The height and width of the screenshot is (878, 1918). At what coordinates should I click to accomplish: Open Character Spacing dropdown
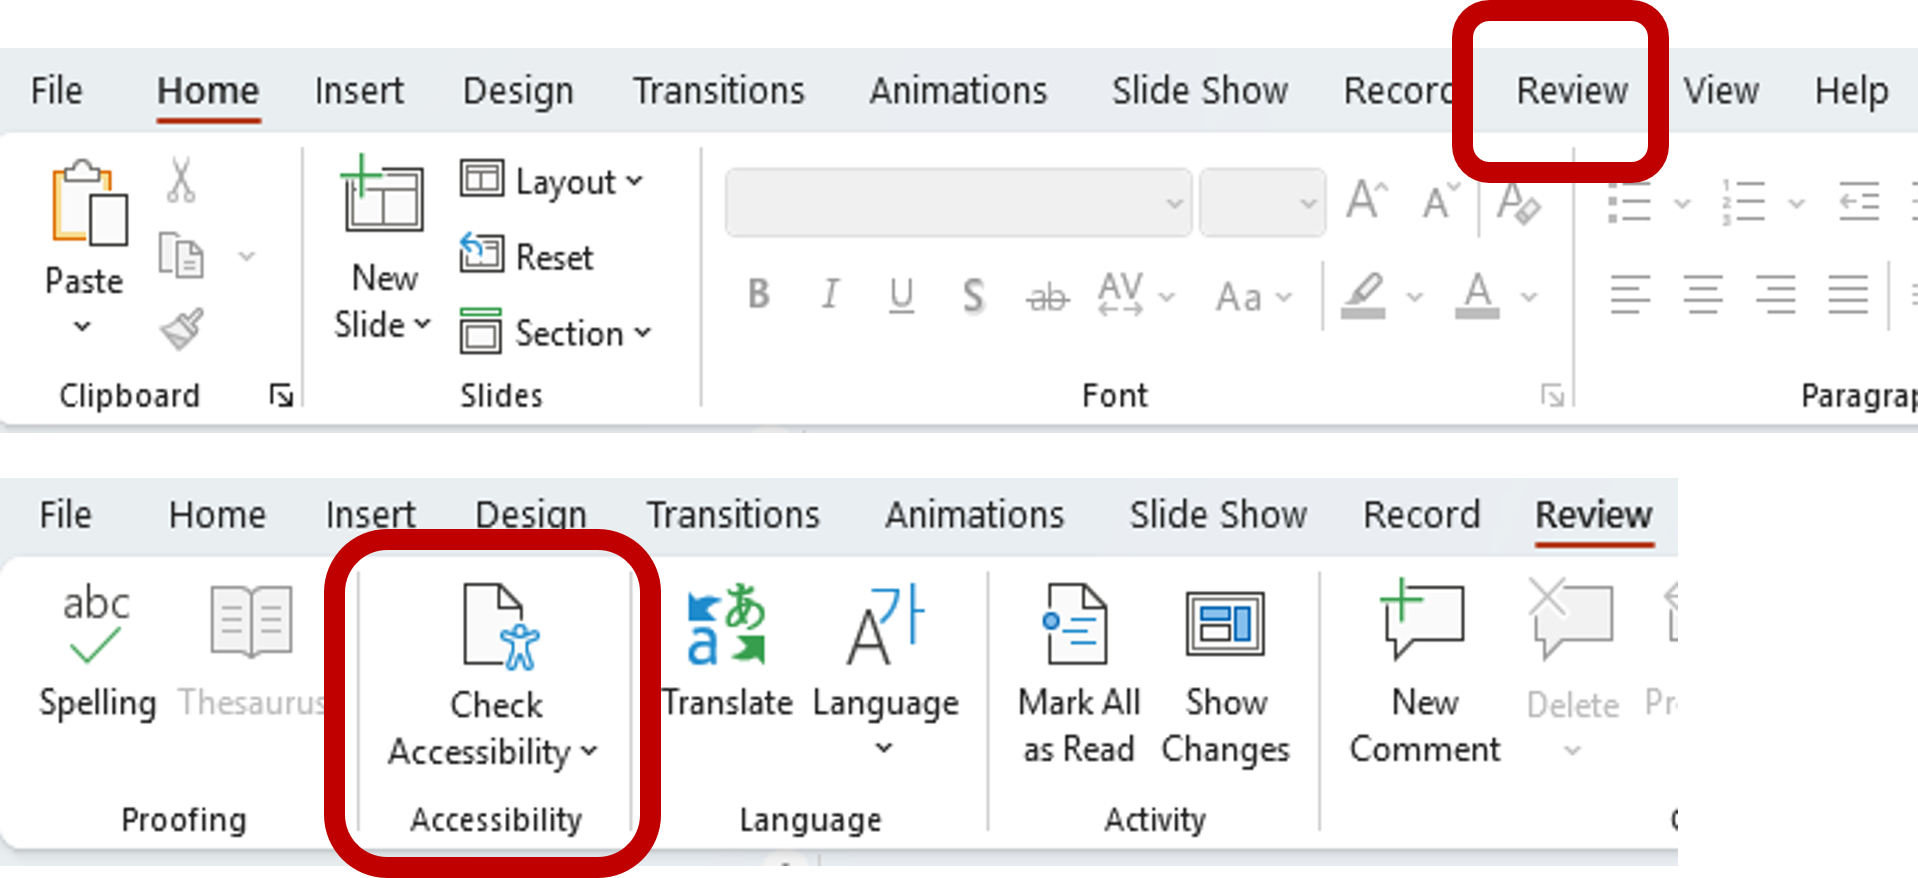point(1136,295)
